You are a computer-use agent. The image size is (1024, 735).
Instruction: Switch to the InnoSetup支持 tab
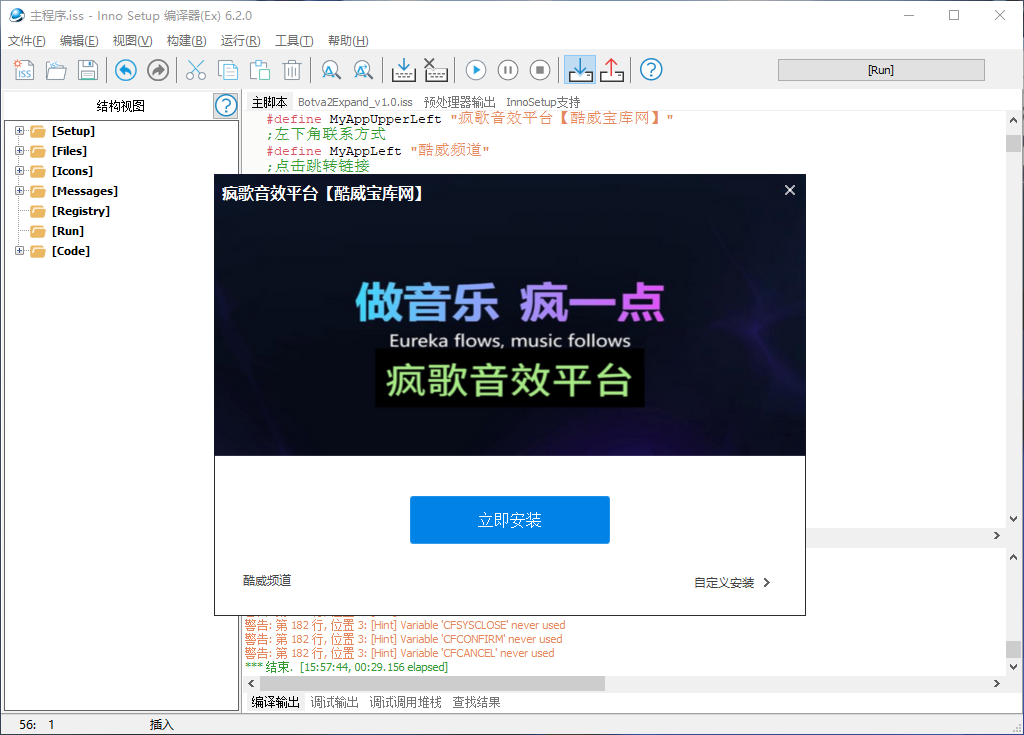pyautogui.click(x=543, y=102)
